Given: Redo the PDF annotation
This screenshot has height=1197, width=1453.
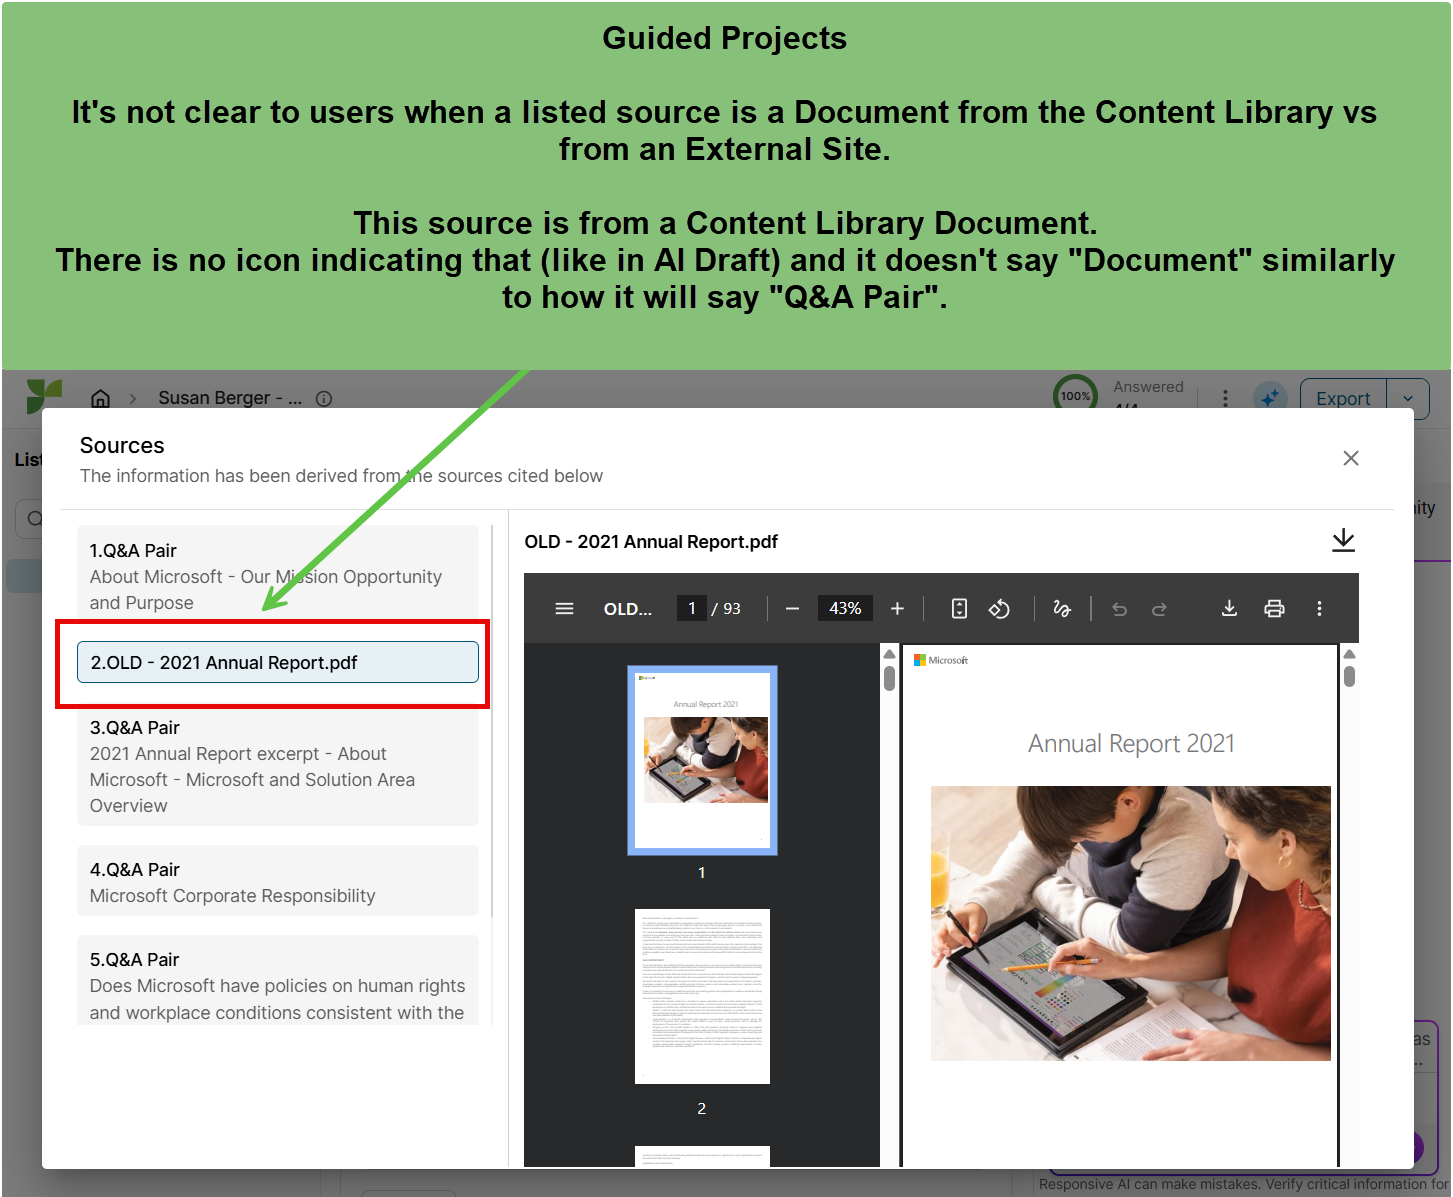Looking at the screenshot, I should click(1159, 608).
